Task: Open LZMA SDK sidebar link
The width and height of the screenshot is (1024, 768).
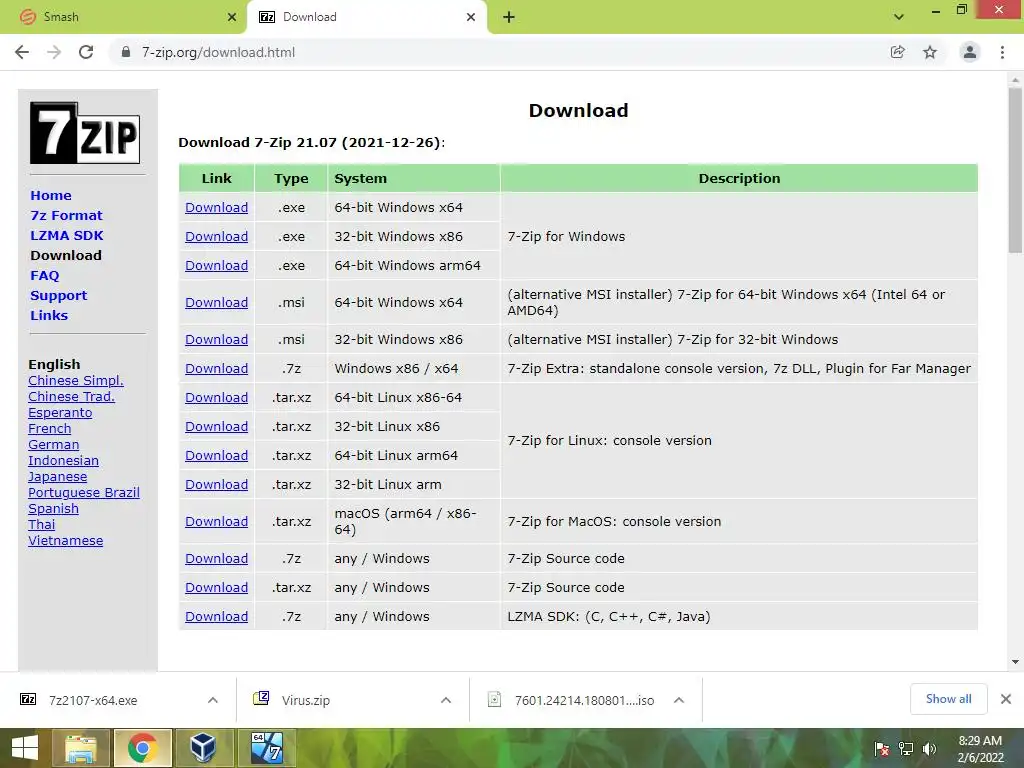Action: (x=67, y=235)
